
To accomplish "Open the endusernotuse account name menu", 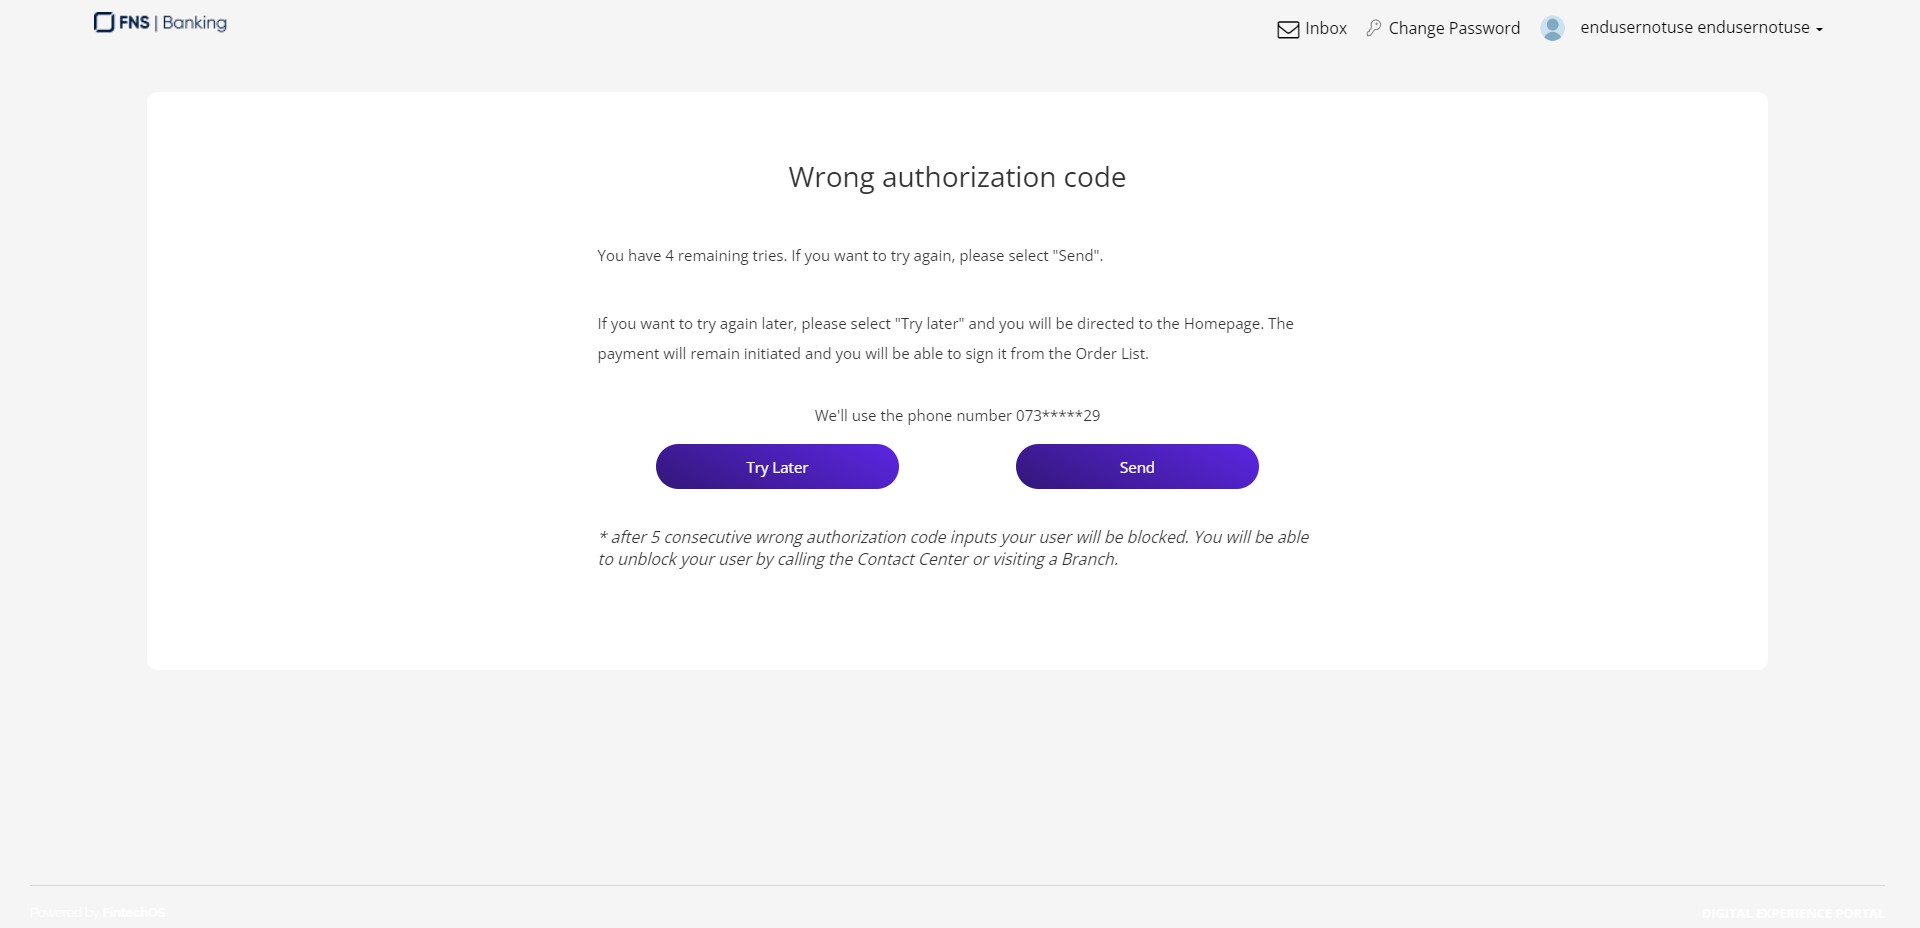I will [1694, 28].
